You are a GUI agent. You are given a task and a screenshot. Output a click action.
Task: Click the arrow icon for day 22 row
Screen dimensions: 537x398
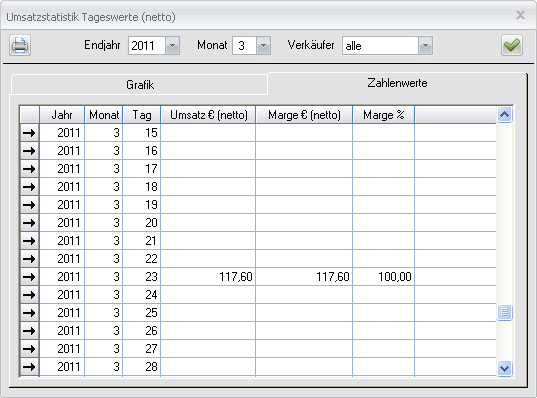click(29, 259)
